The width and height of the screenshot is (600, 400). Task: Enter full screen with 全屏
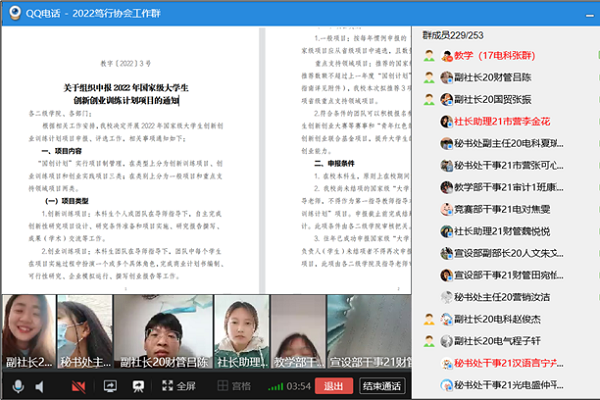[174, 386]
